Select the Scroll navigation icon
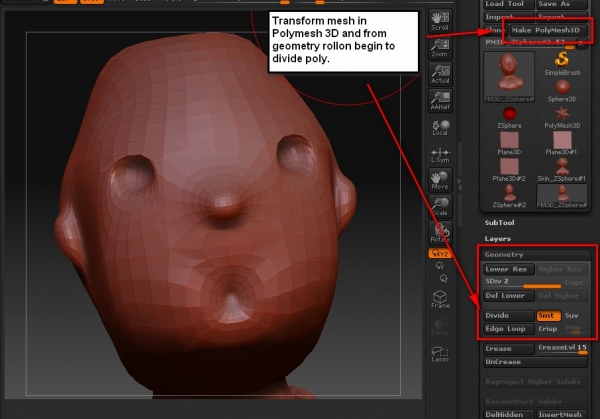Image resolution: width=600 pixels, height=419 pixels. point(440,21)
